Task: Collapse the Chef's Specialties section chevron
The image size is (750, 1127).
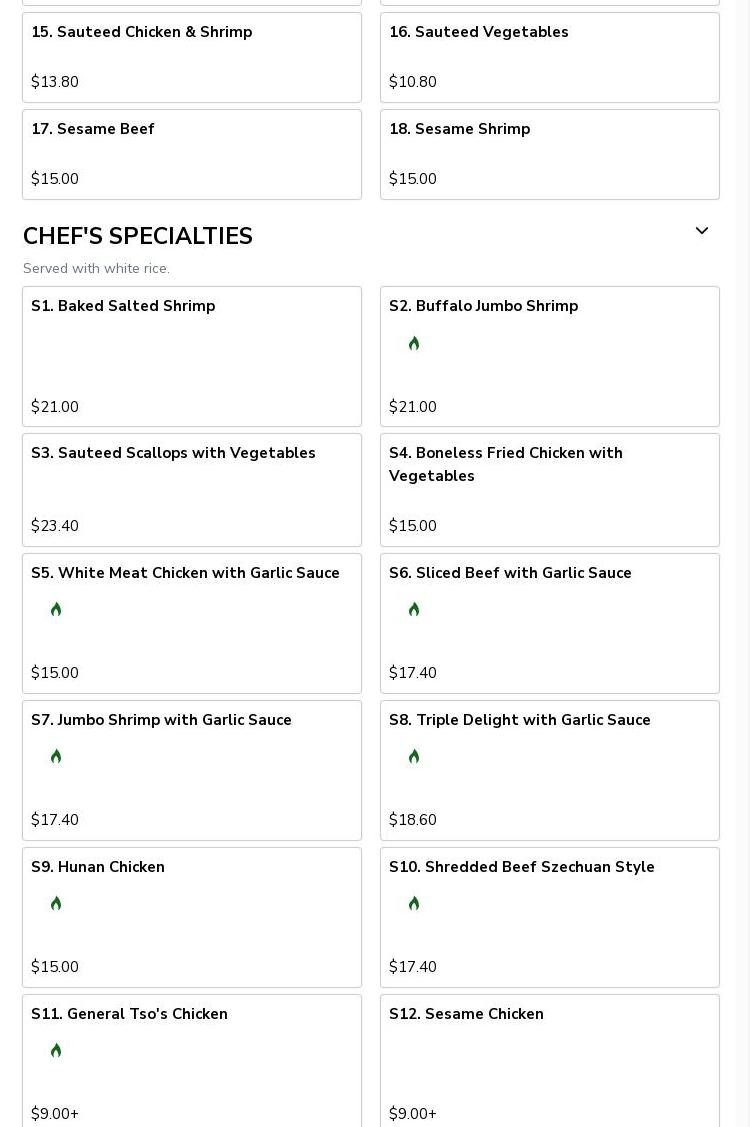Action: (702, 231)
